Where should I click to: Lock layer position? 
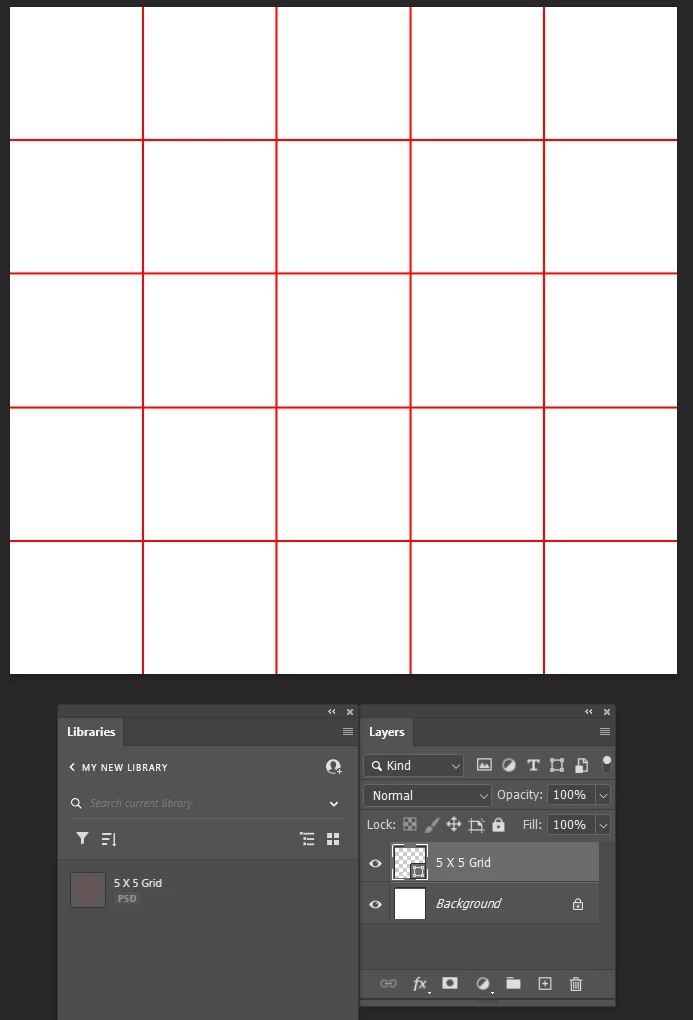[x=454, y=825]
